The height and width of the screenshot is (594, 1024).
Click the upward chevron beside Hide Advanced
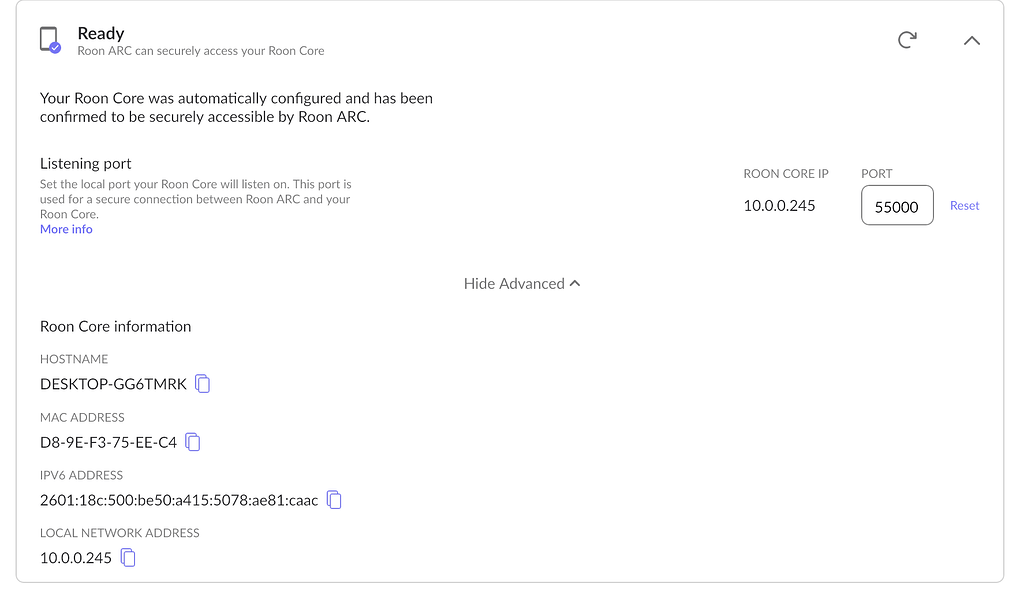pyautogui.click(x=575, y=283)
